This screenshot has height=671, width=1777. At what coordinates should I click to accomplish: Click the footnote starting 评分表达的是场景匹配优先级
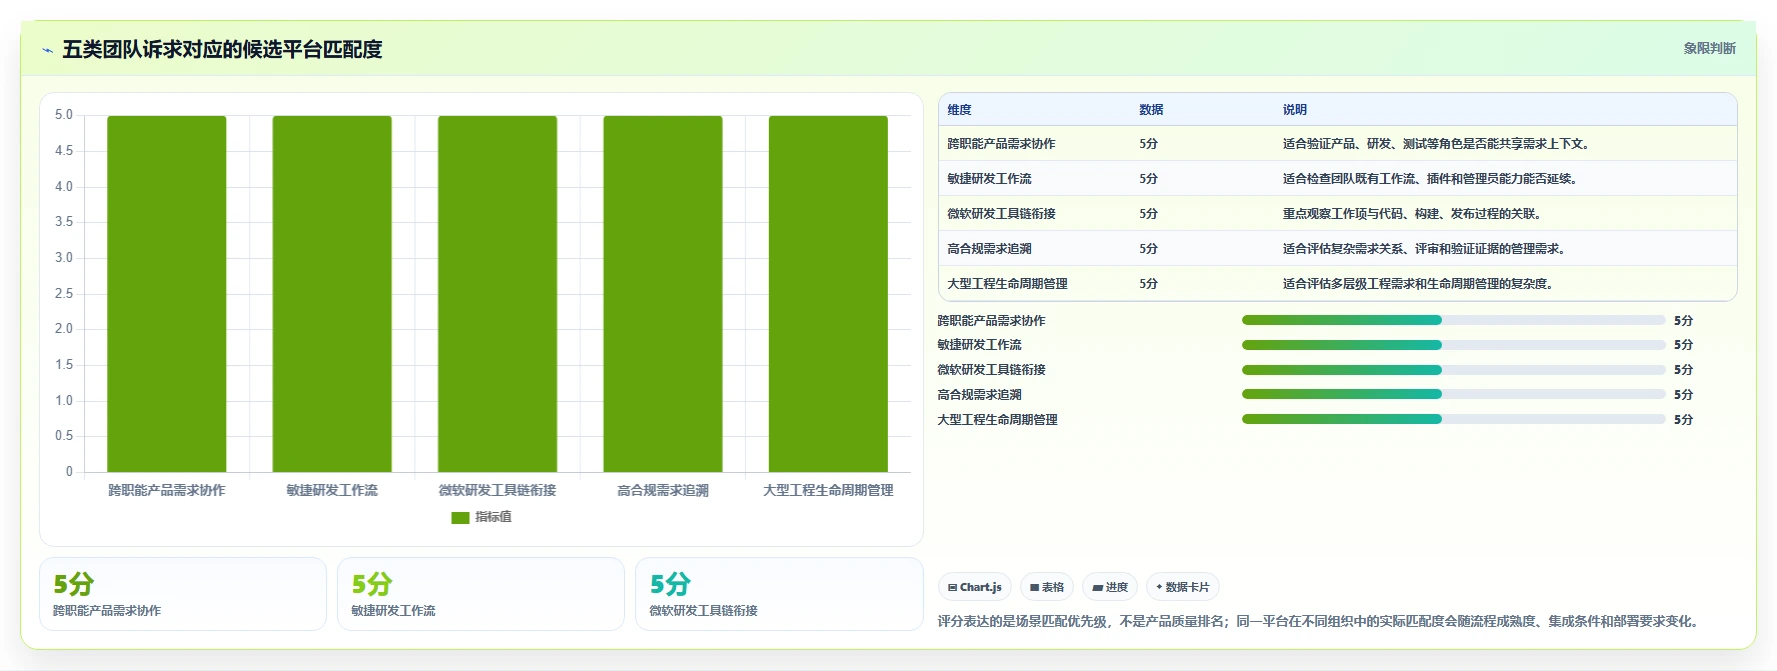(1320, 621)
